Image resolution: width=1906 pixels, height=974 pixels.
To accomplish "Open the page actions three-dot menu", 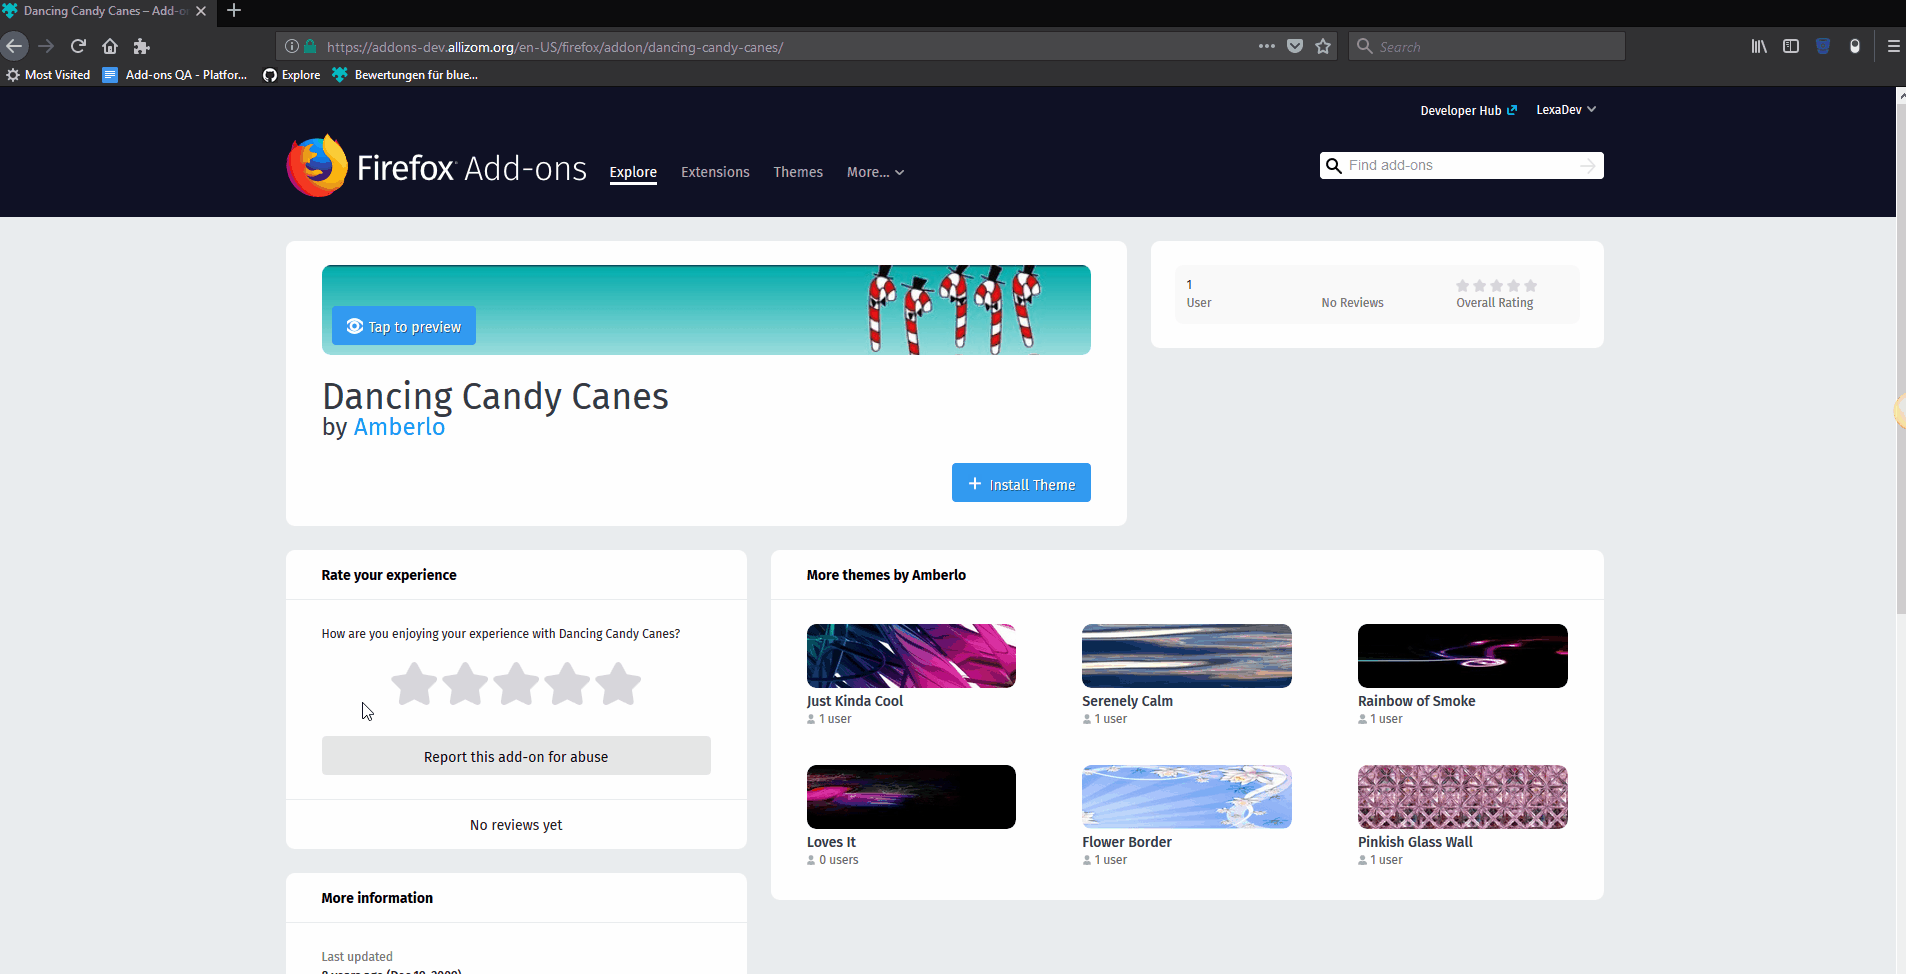I will coord(1267,46).
